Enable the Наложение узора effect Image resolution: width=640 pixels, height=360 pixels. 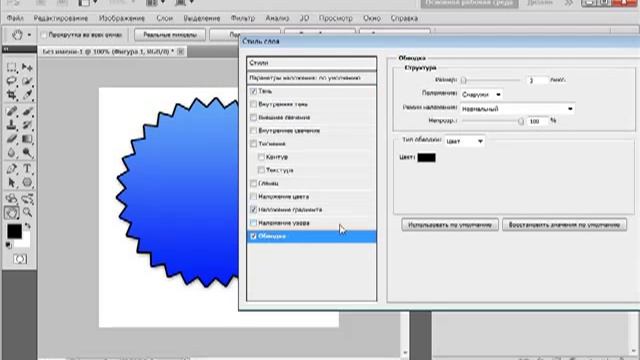pos(253,223)
